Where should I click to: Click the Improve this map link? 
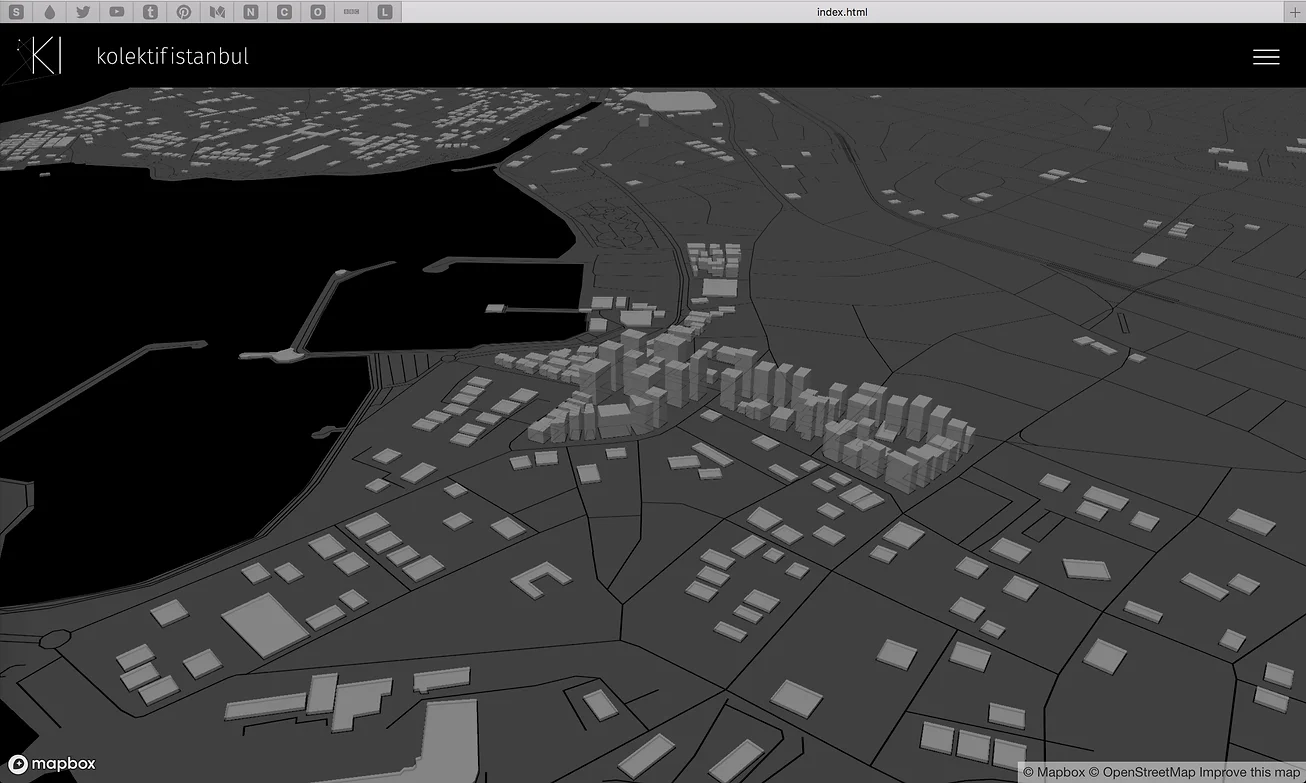1249,772
